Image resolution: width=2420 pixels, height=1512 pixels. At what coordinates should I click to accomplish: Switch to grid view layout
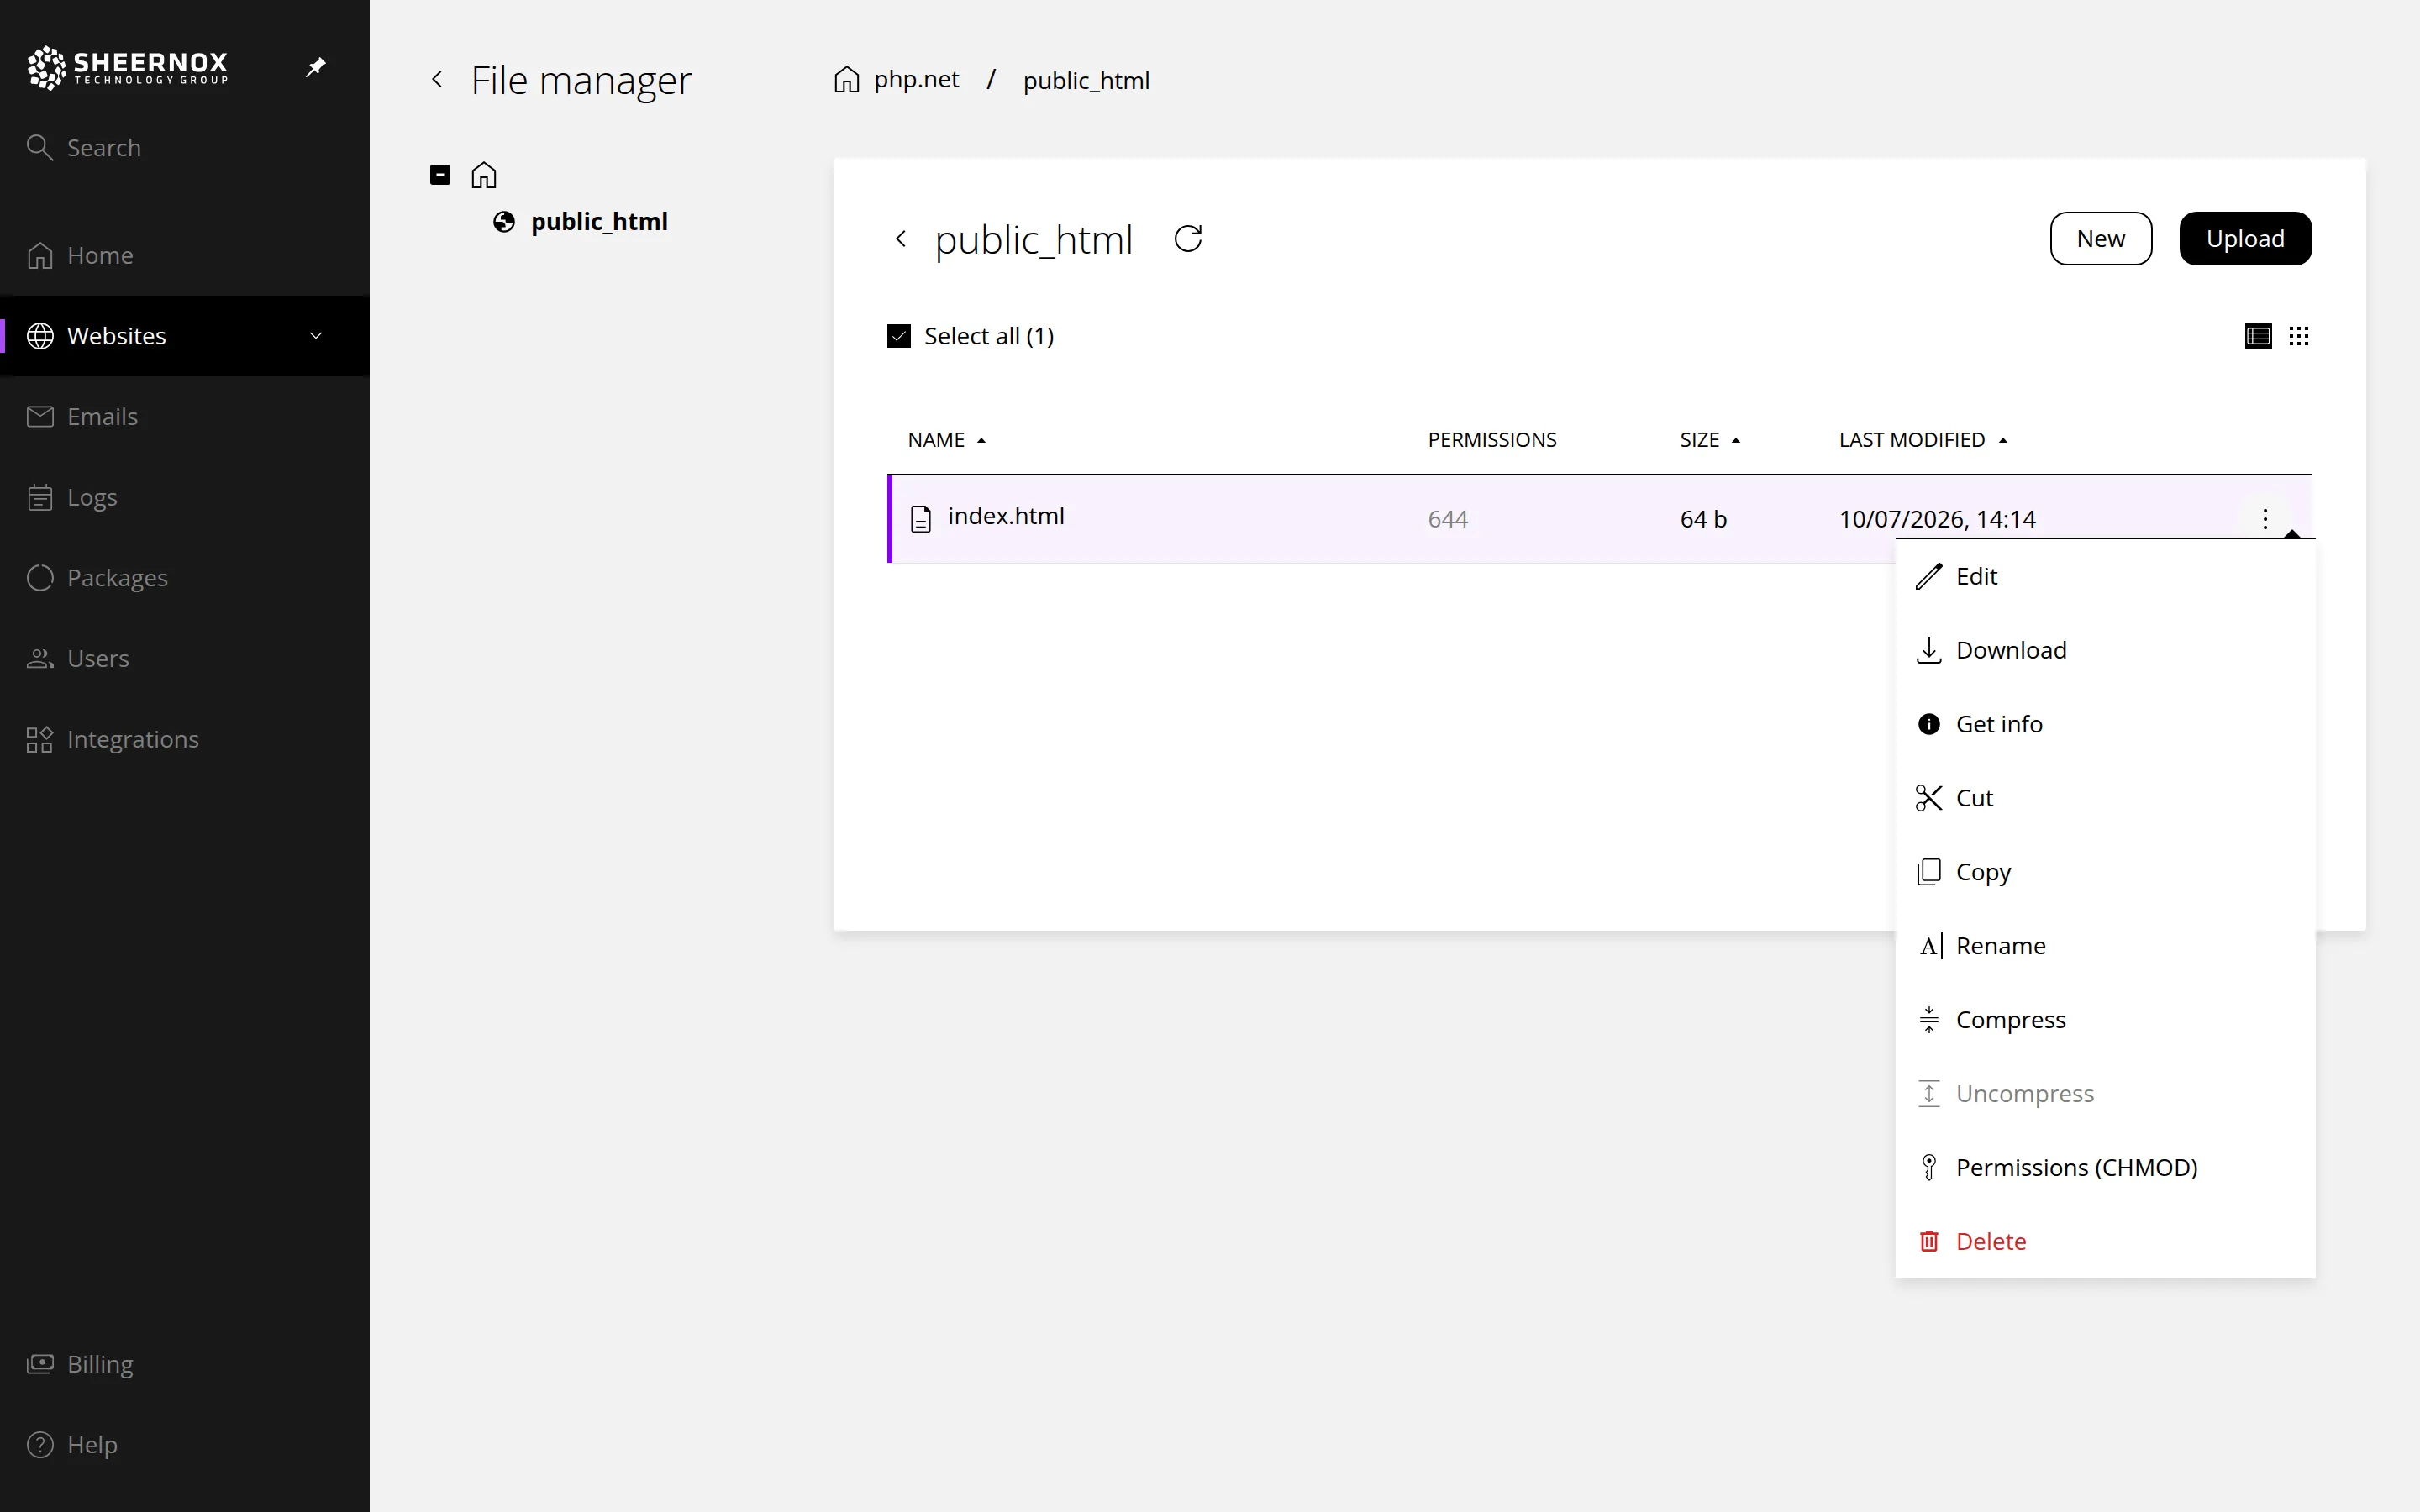(2299, 336)
